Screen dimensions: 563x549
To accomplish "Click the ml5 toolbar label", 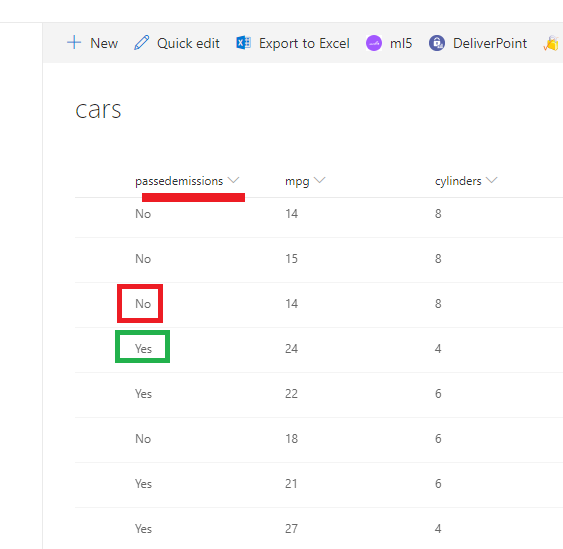I will [401, 43].
